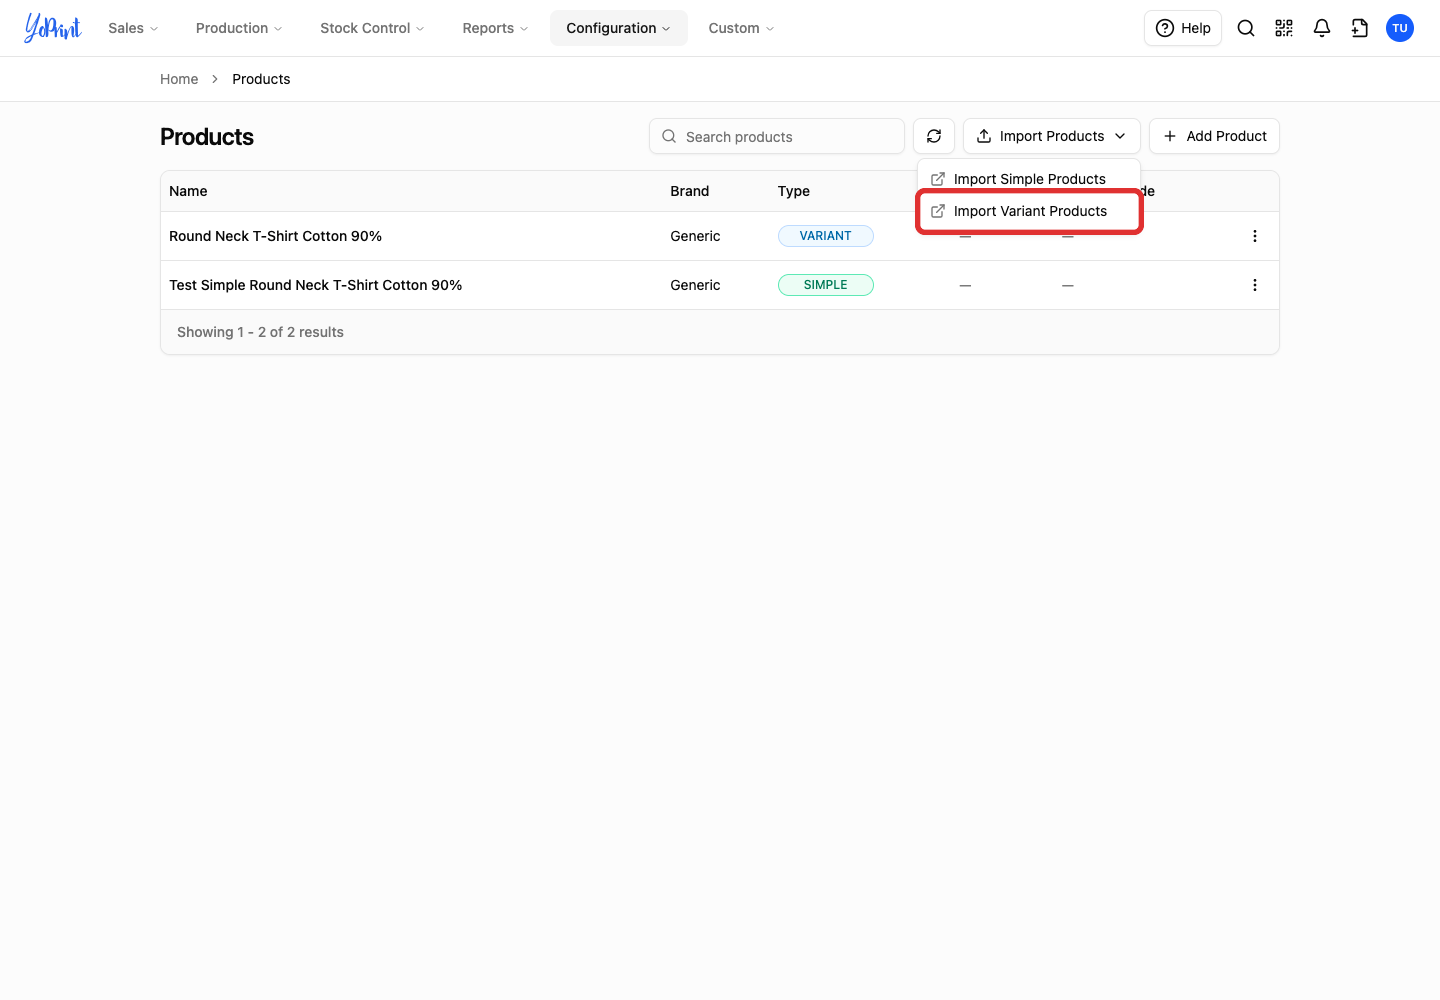Expand the Reports menu
The image size is (1440, 1000).
click(495, 28)
